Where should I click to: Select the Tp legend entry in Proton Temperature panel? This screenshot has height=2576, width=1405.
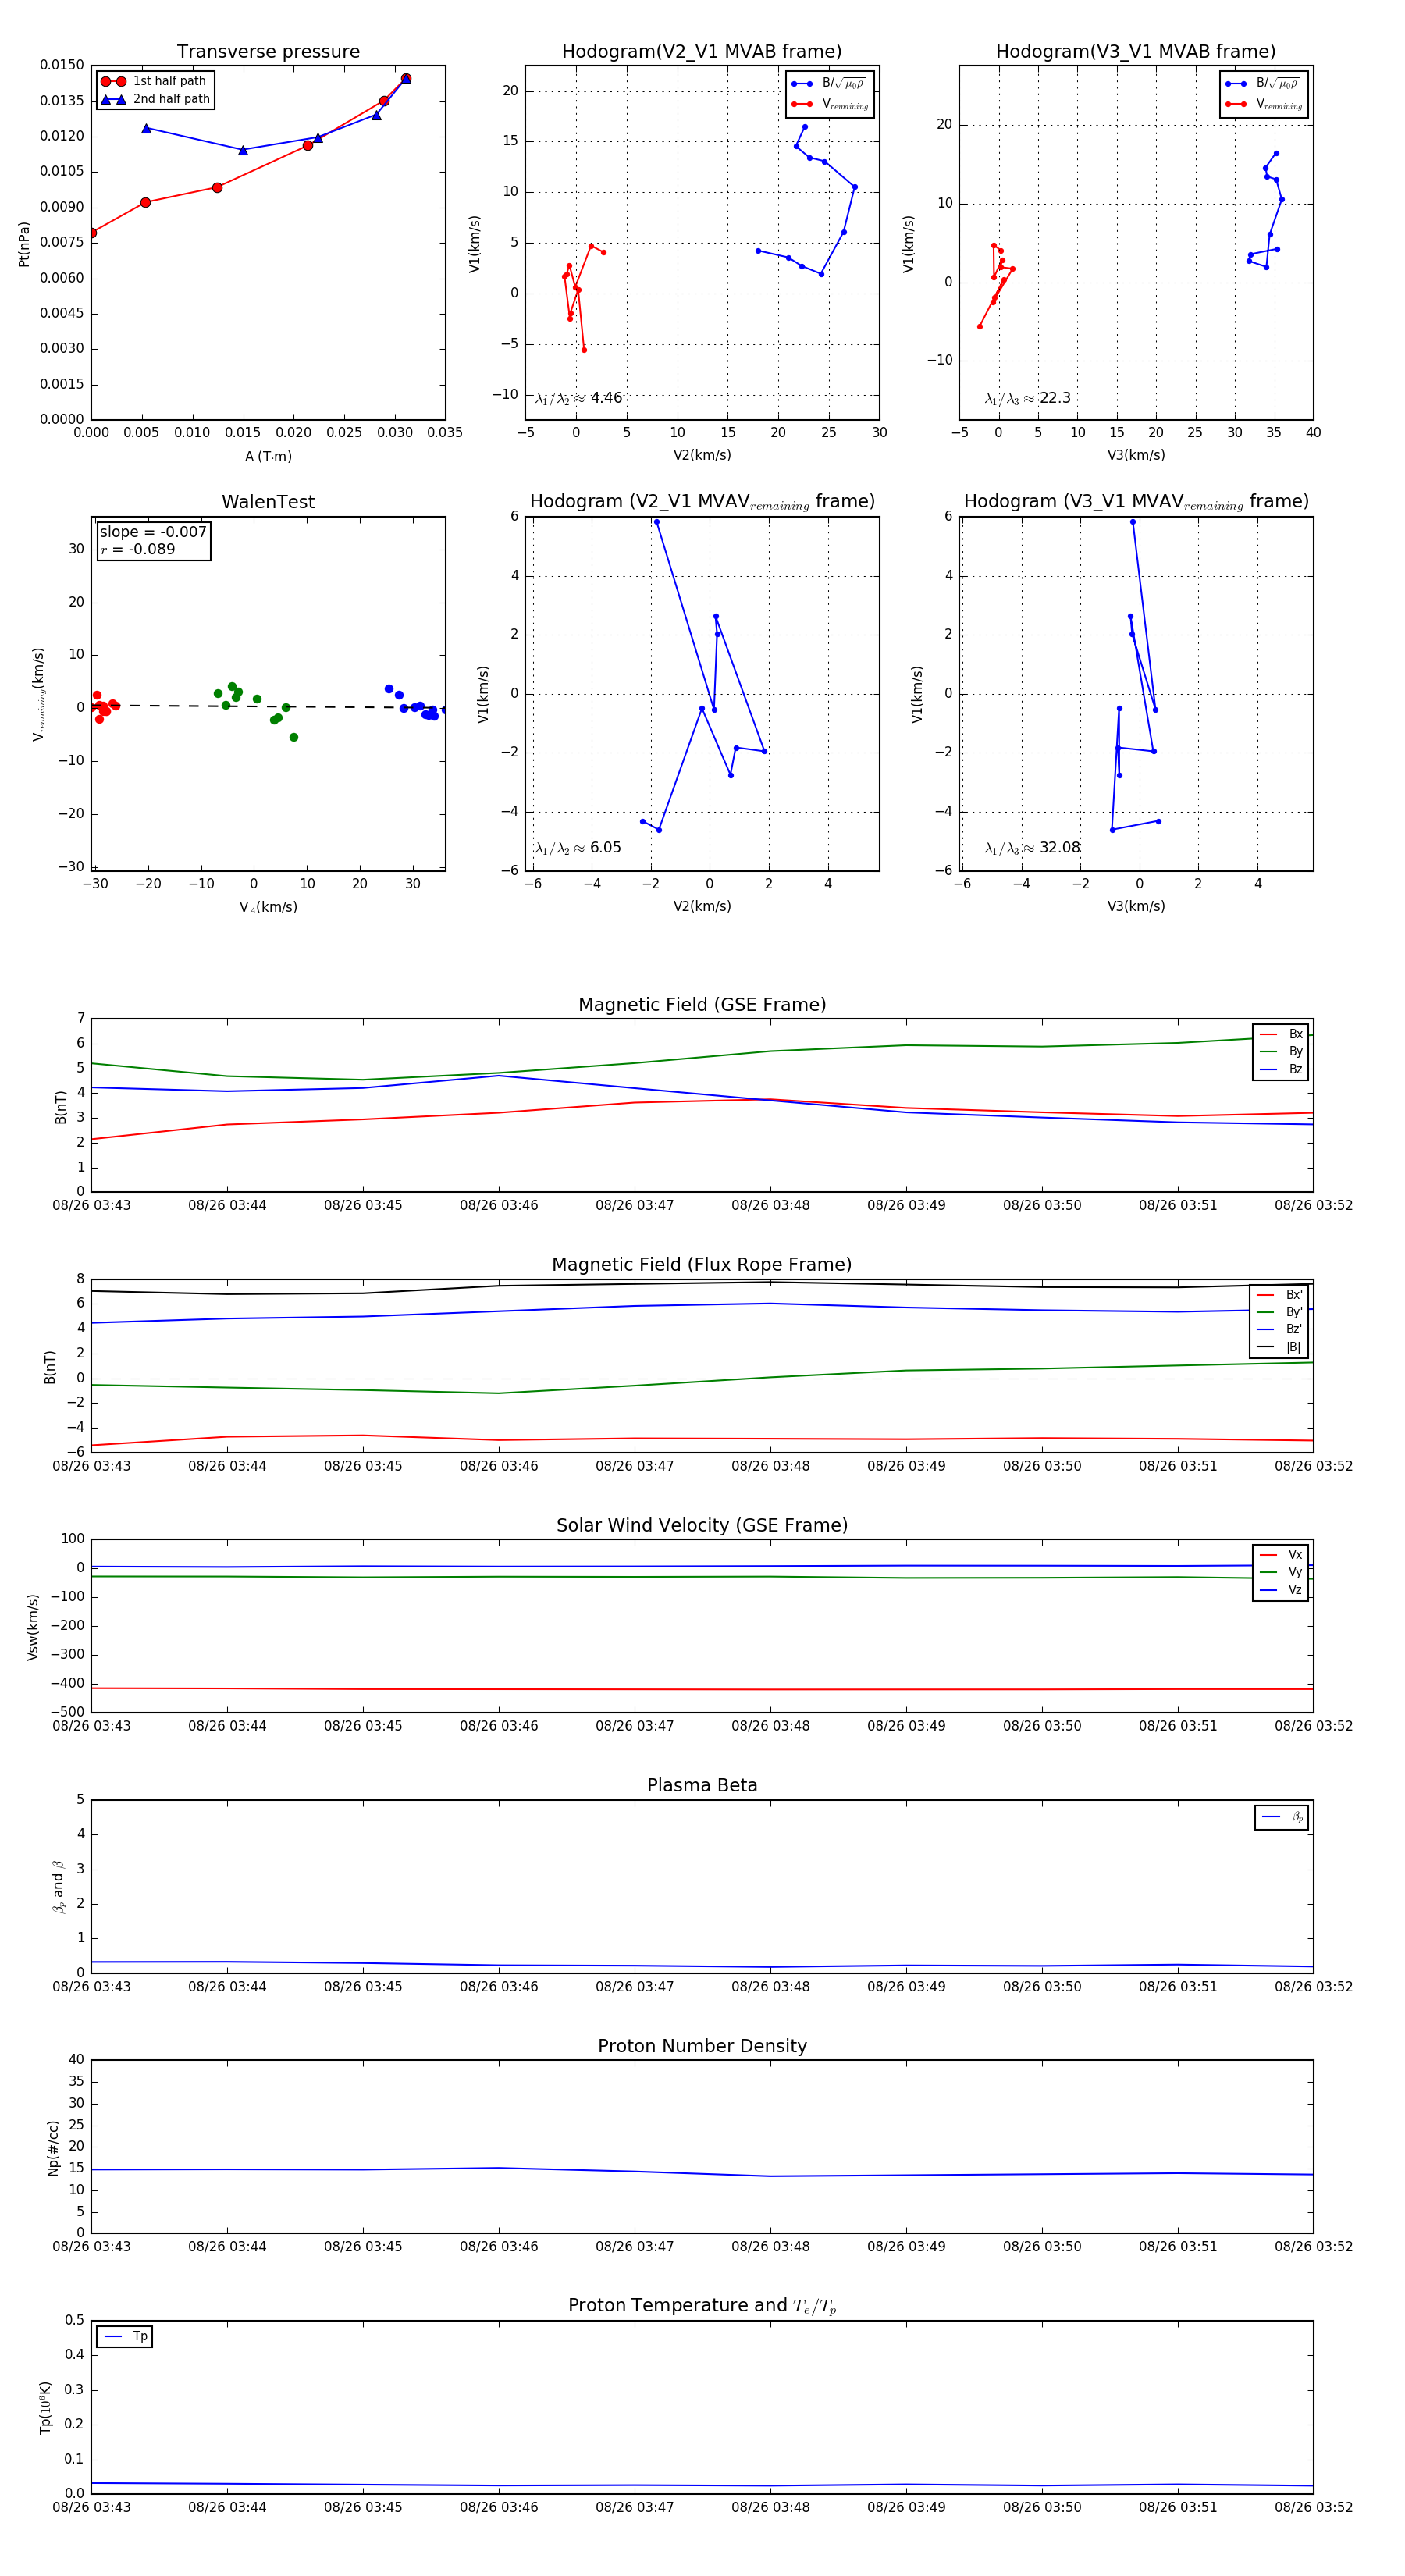(125, 2336)
